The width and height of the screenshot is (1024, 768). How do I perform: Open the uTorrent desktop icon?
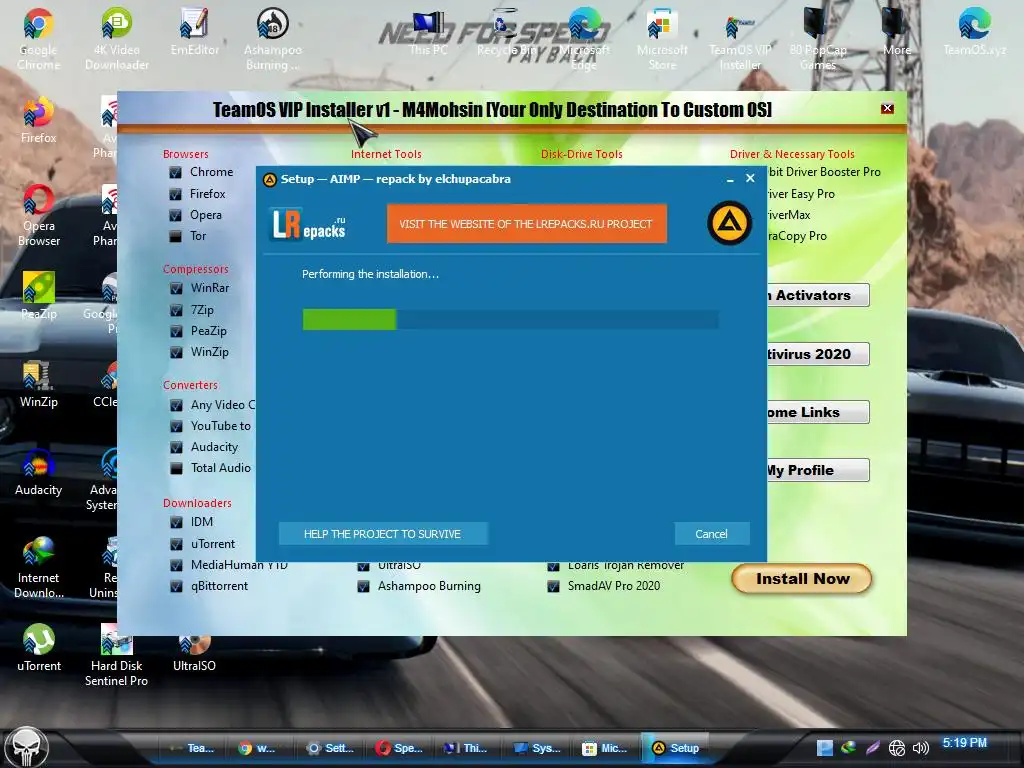39,648
